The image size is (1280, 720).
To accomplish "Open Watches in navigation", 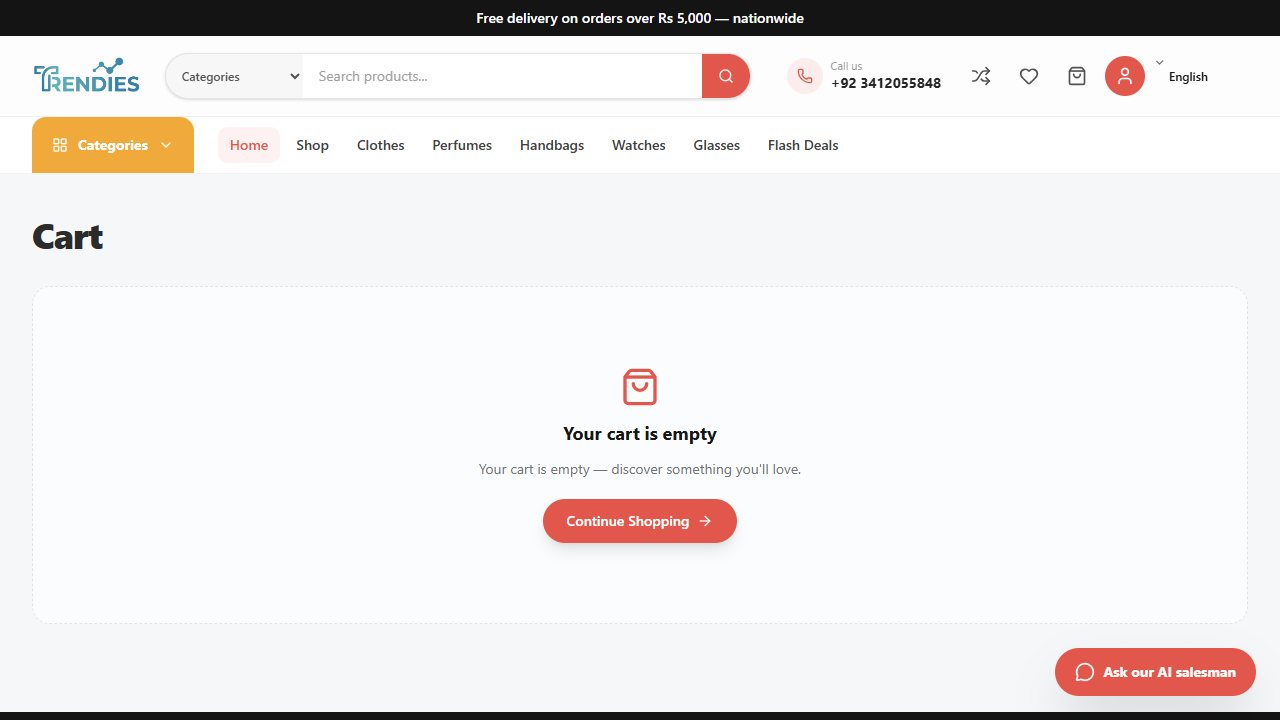I will (x=639, y=145).
